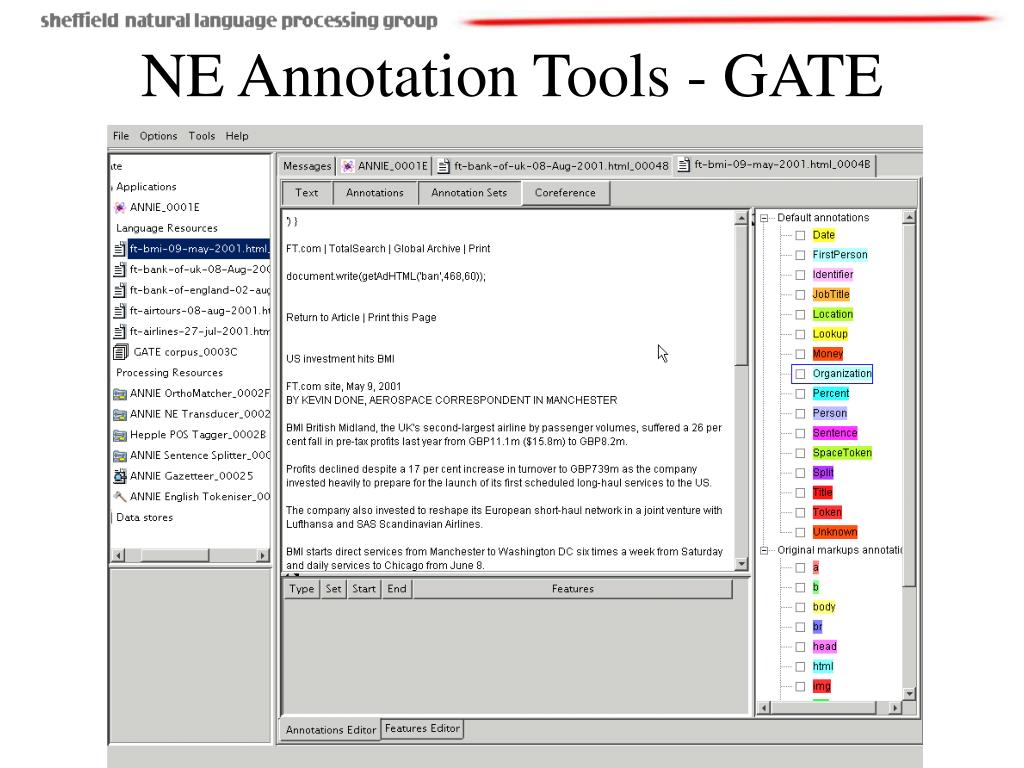Click the document icon beside ft-bank-of-england-02-aug
Viewport: 1024px width, 768px height.
coord(120,291)
